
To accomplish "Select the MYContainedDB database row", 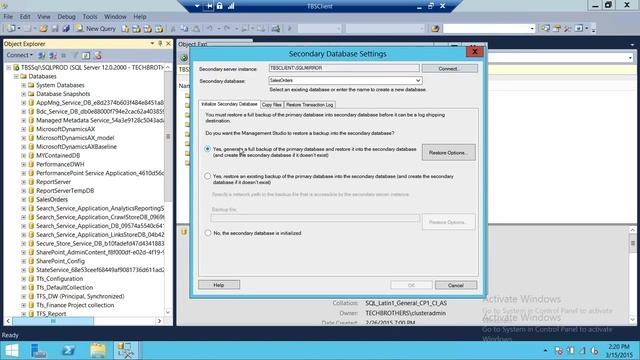I will click(58, 156).
